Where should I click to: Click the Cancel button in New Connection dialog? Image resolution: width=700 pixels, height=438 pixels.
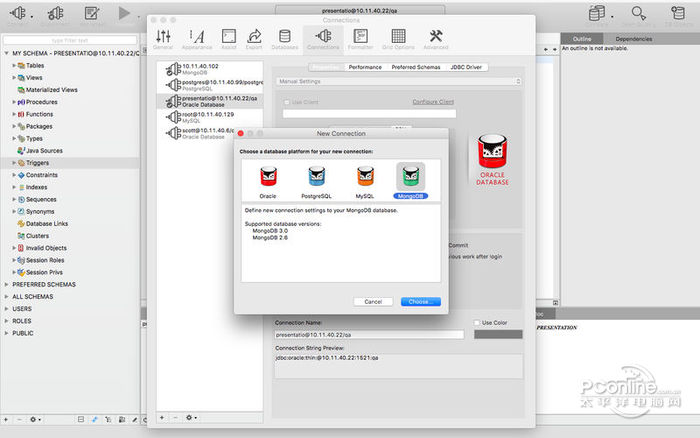pyautogui.click(x=373, y=302)
